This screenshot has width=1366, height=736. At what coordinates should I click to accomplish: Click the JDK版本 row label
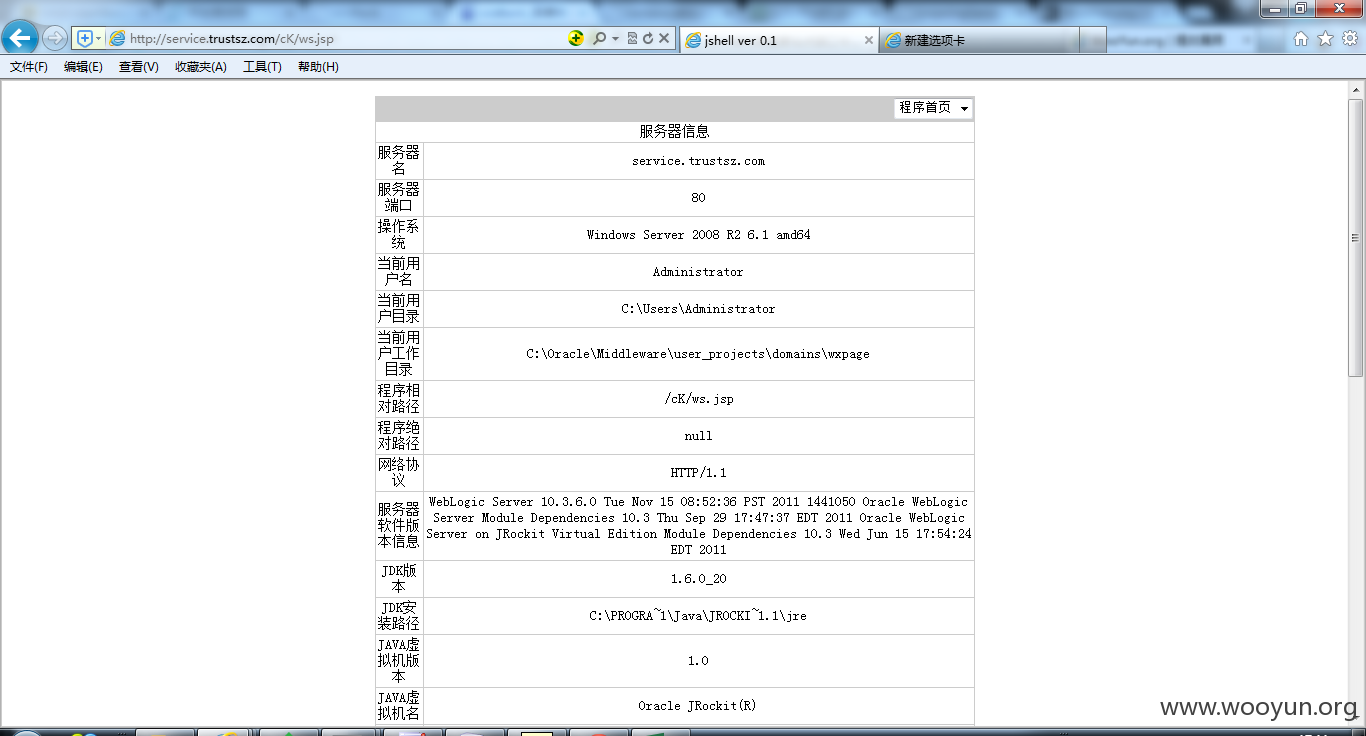click(x=399, y=579)
